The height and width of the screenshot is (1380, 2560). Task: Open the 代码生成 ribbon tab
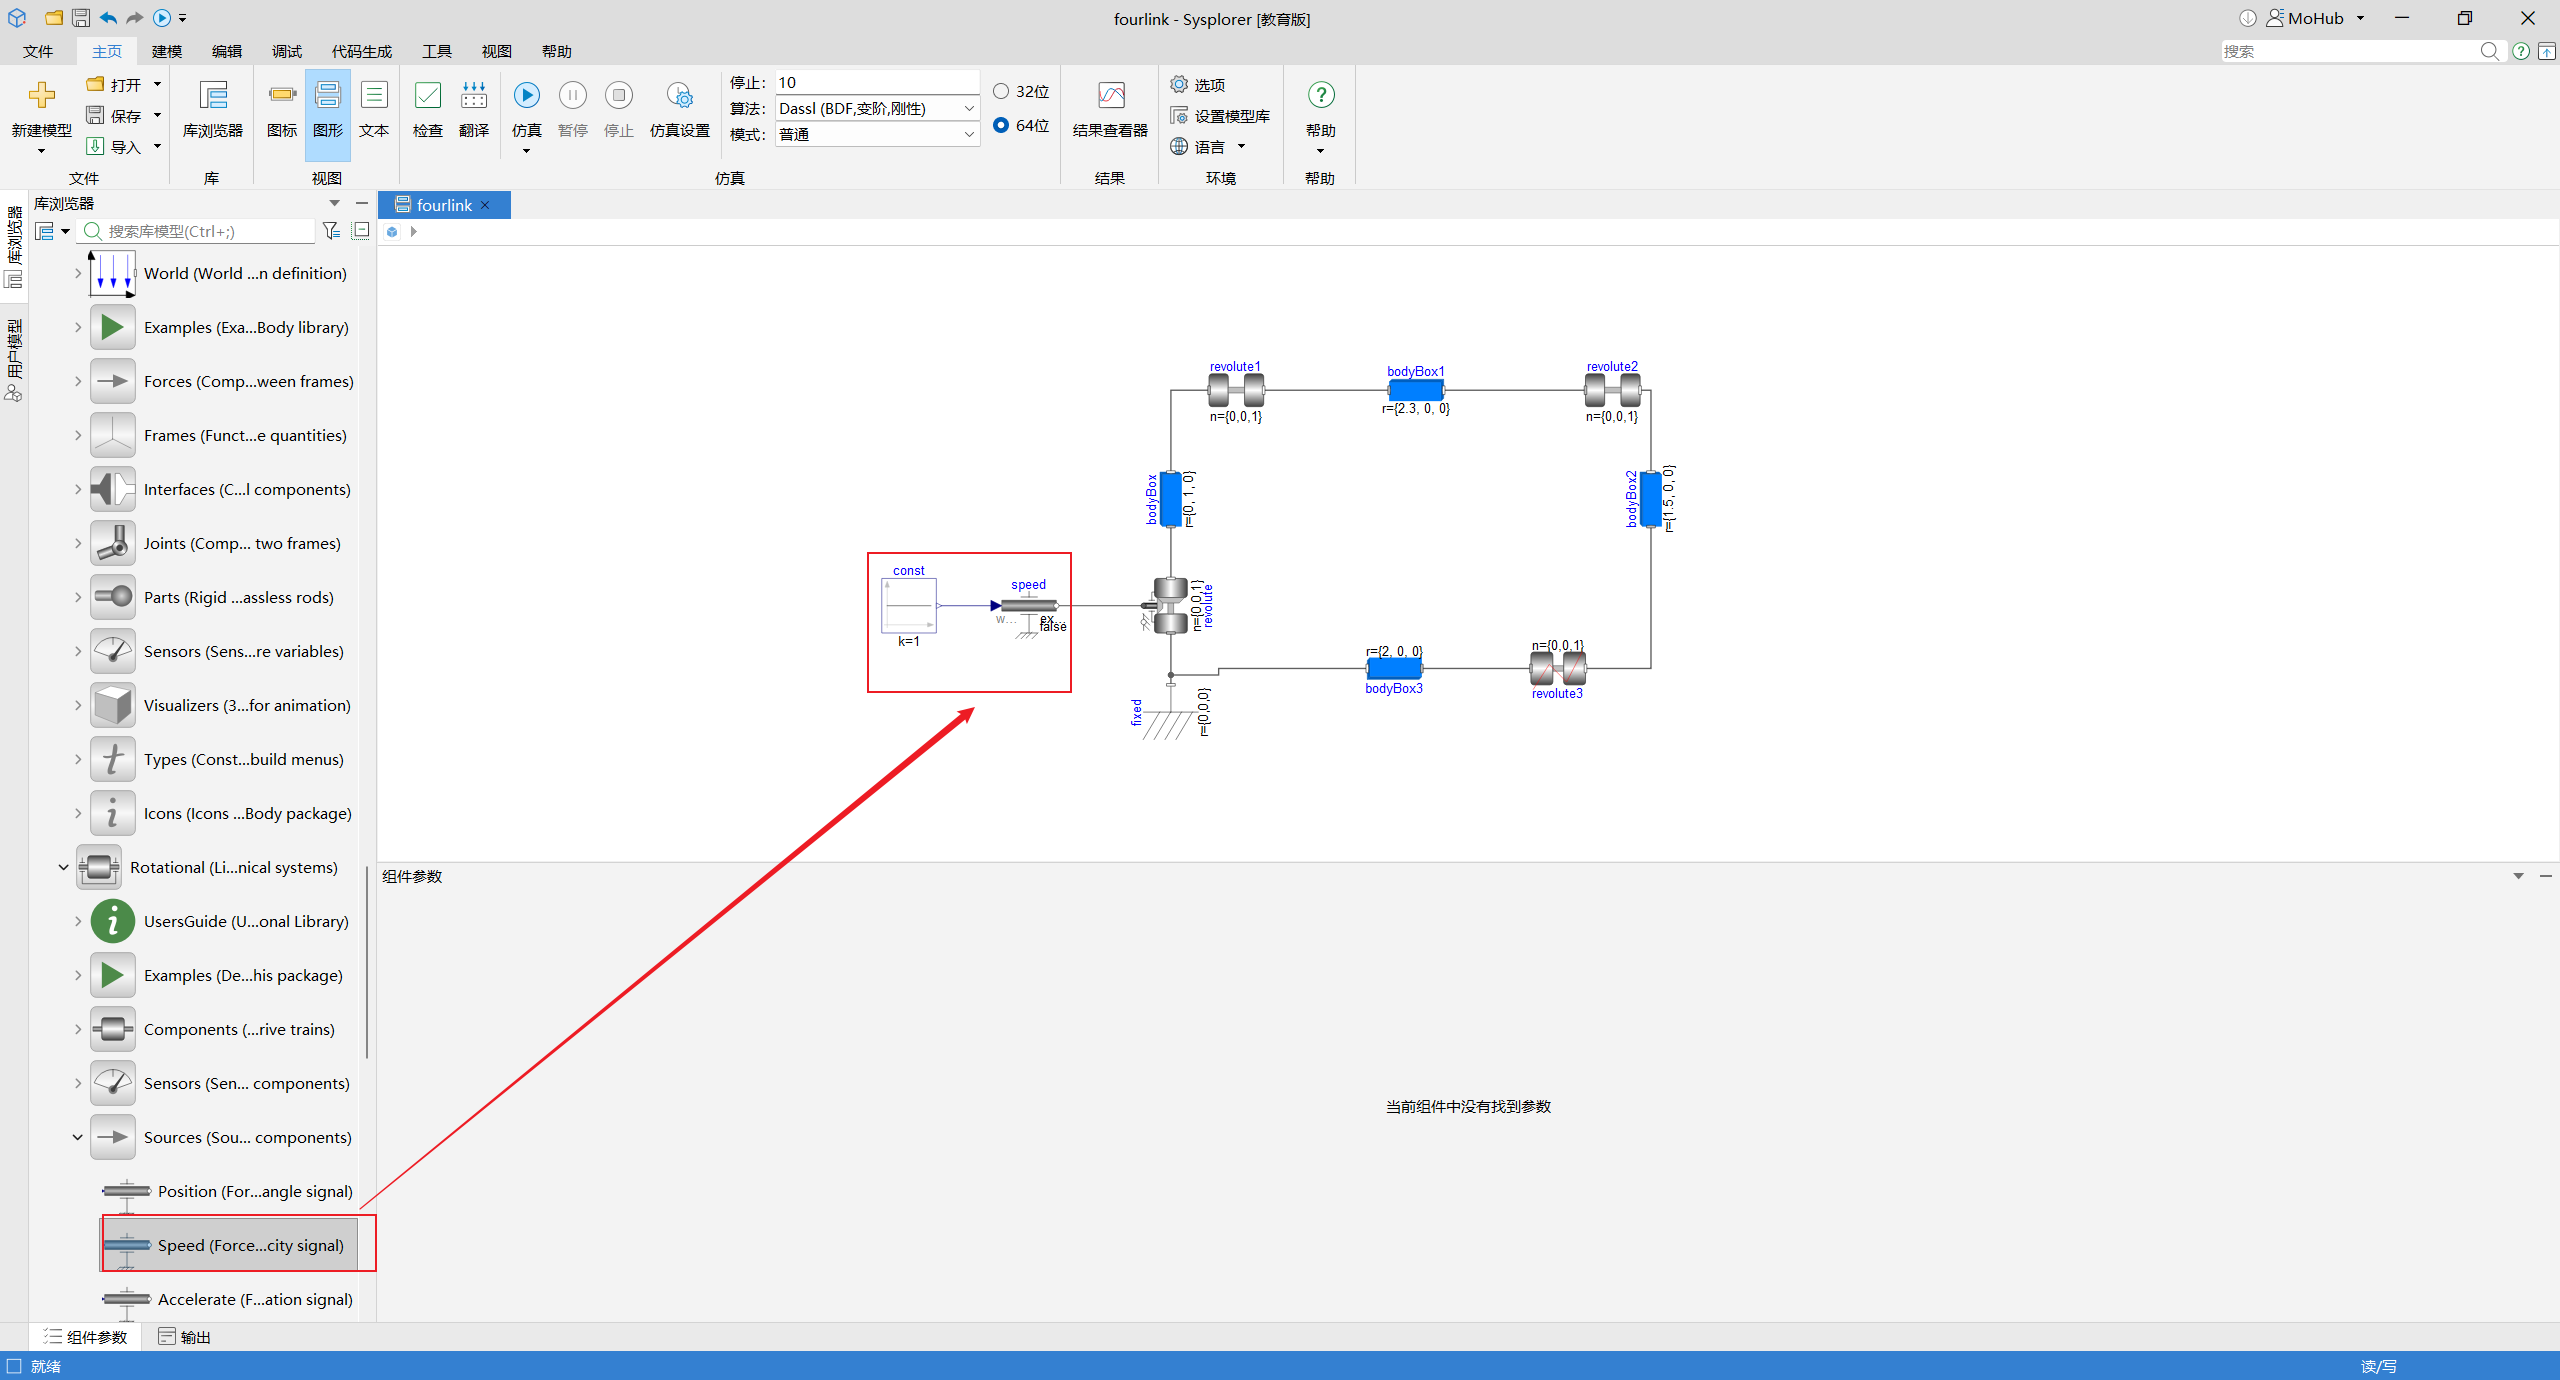coord(362,51)
